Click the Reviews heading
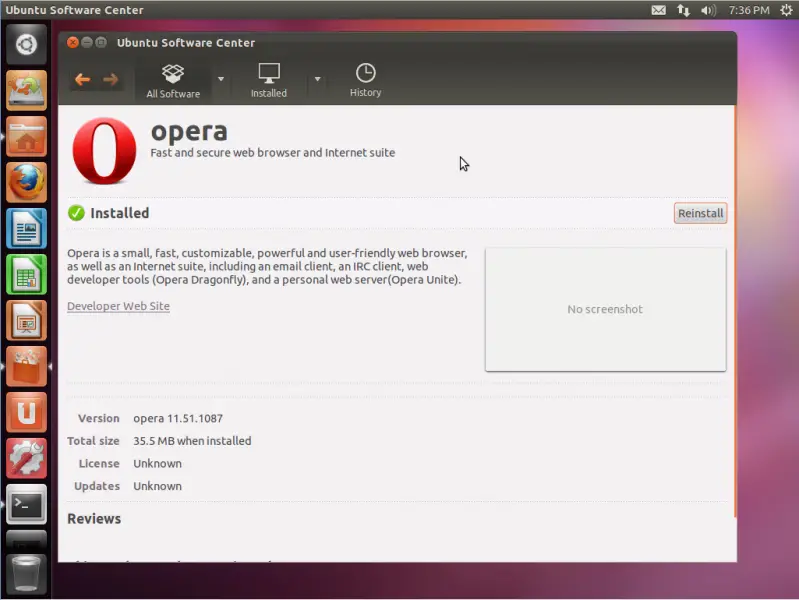The image size is (799, 600). [94, 518]
